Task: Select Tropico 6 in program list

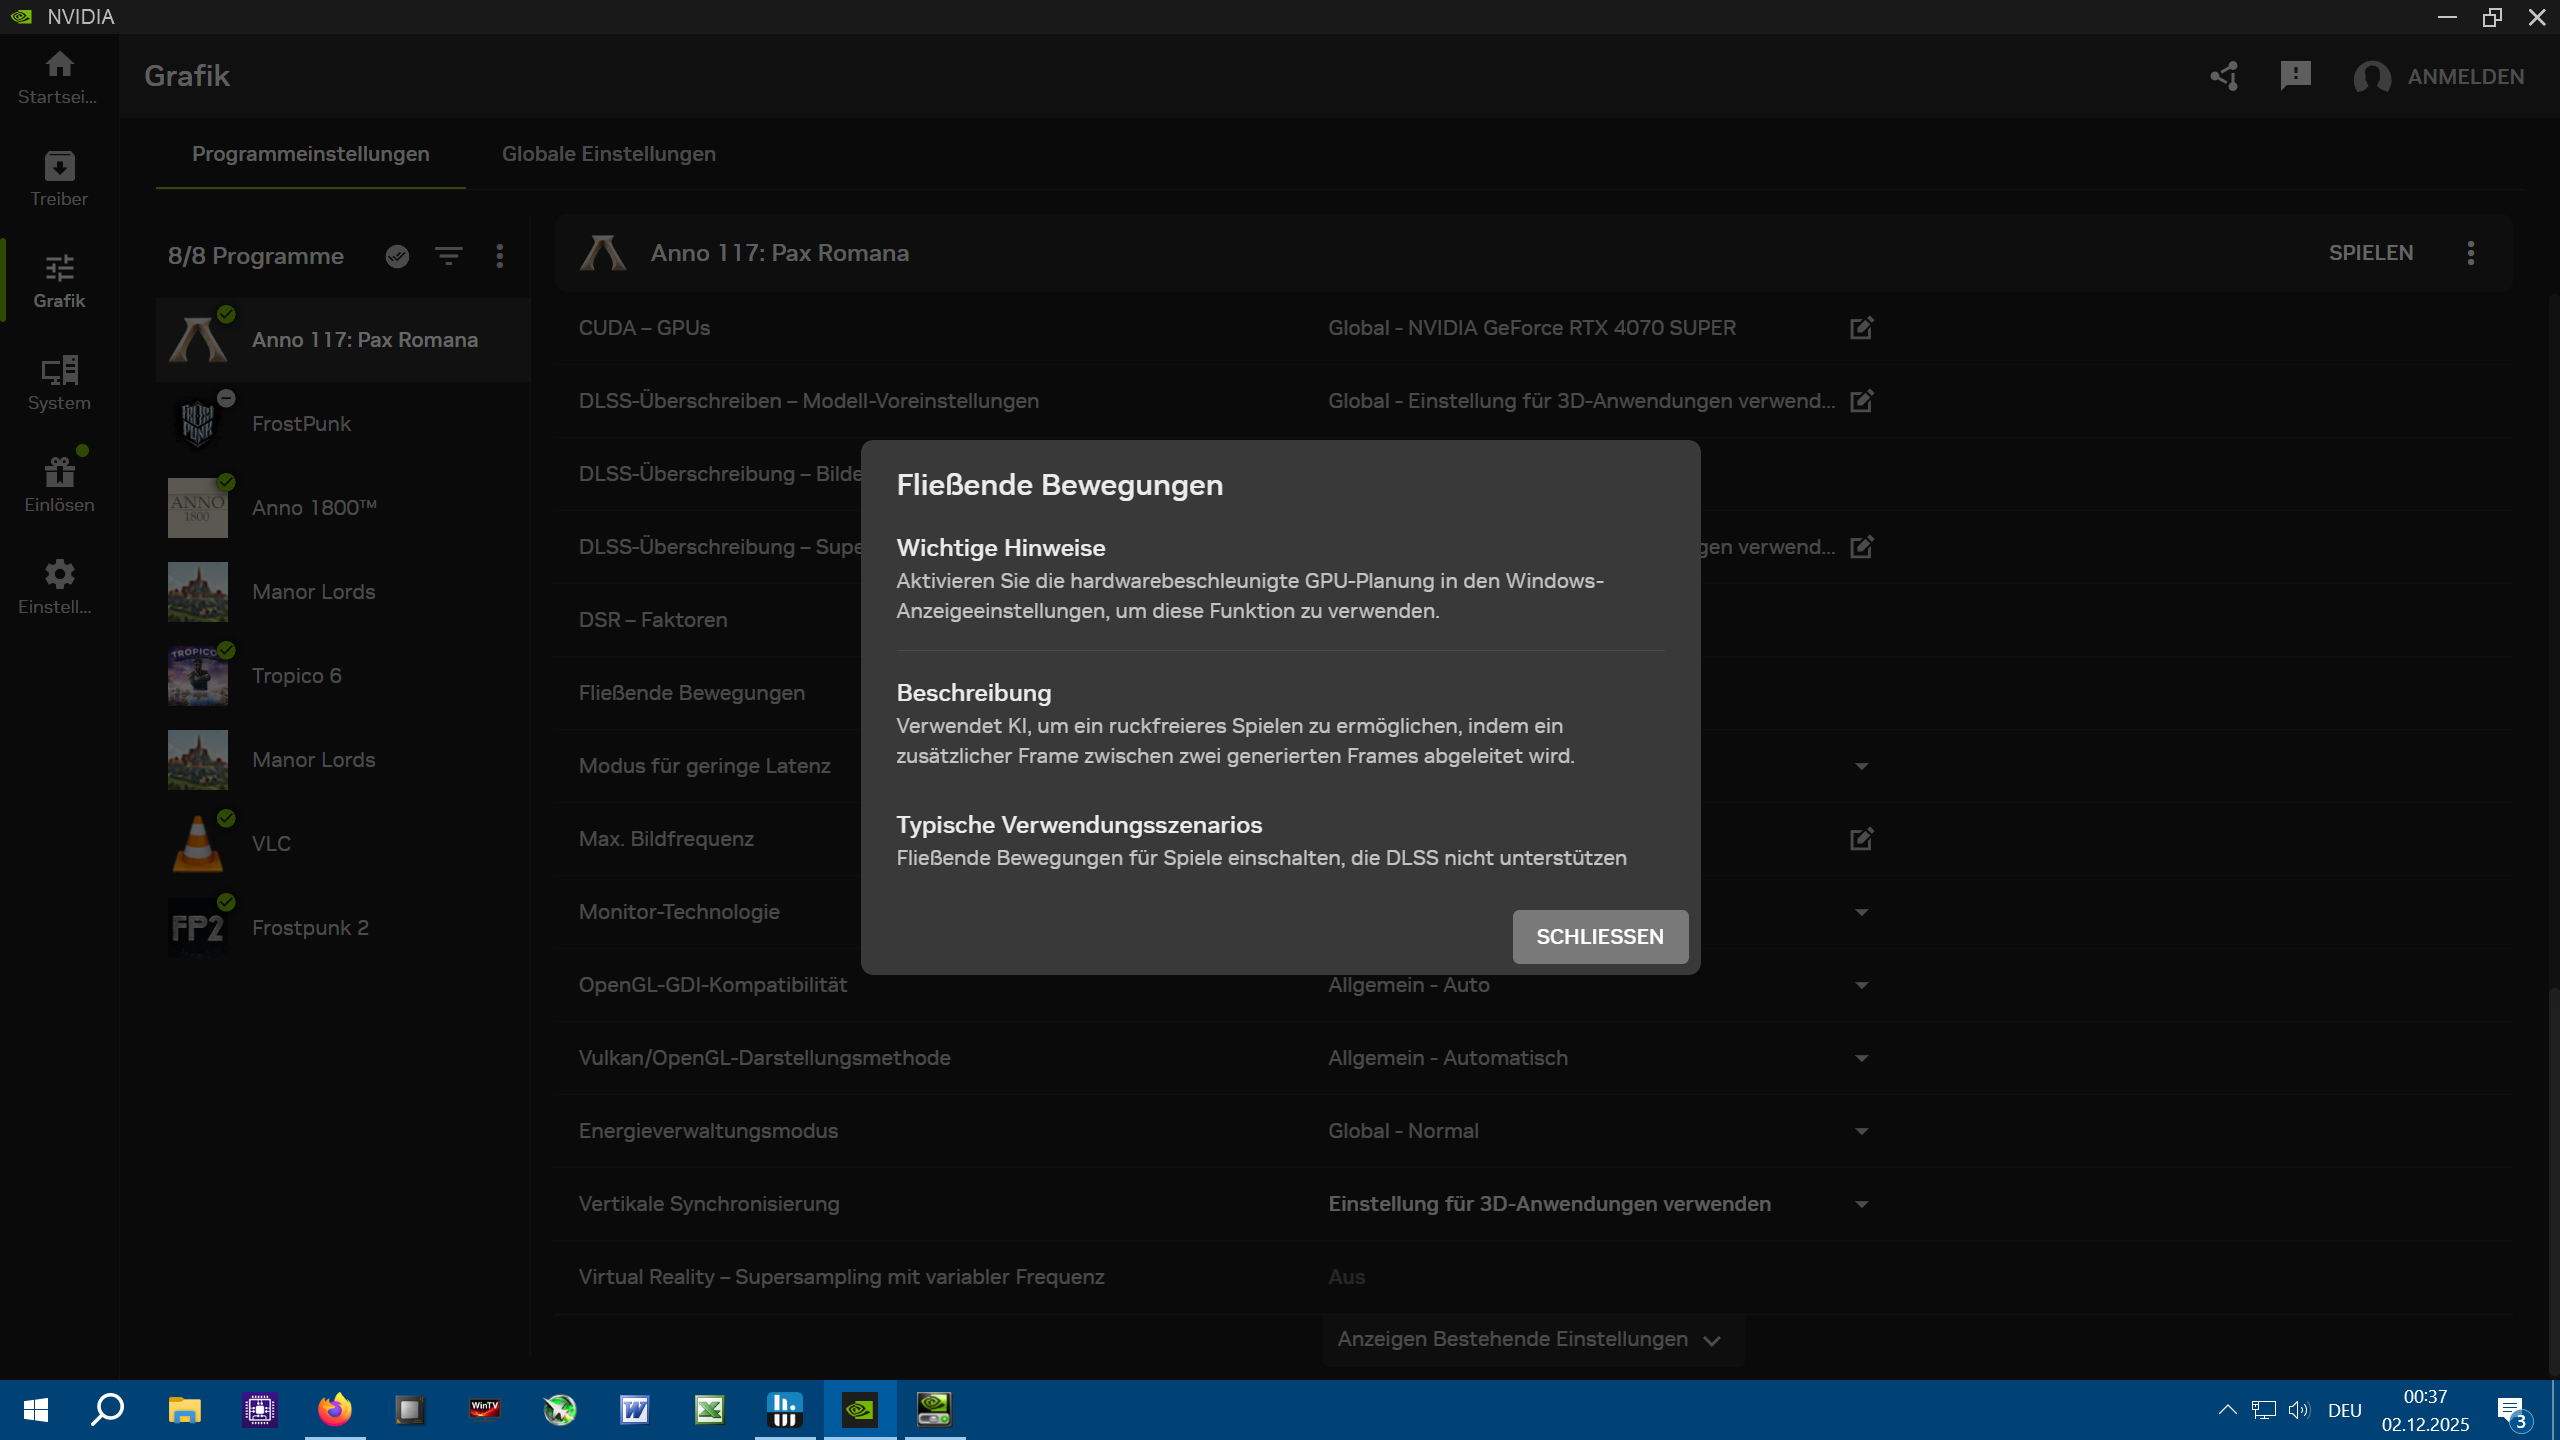Action: click(296, 676)
